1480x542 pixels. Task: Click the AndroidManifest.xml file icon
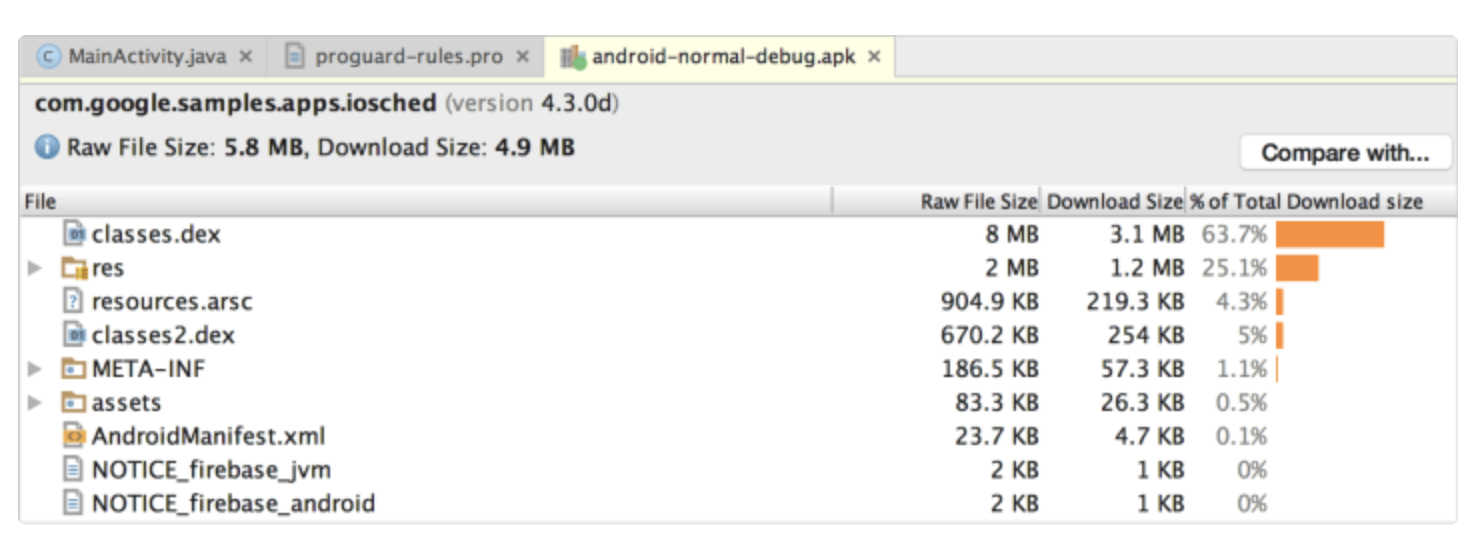pos(75,436)
